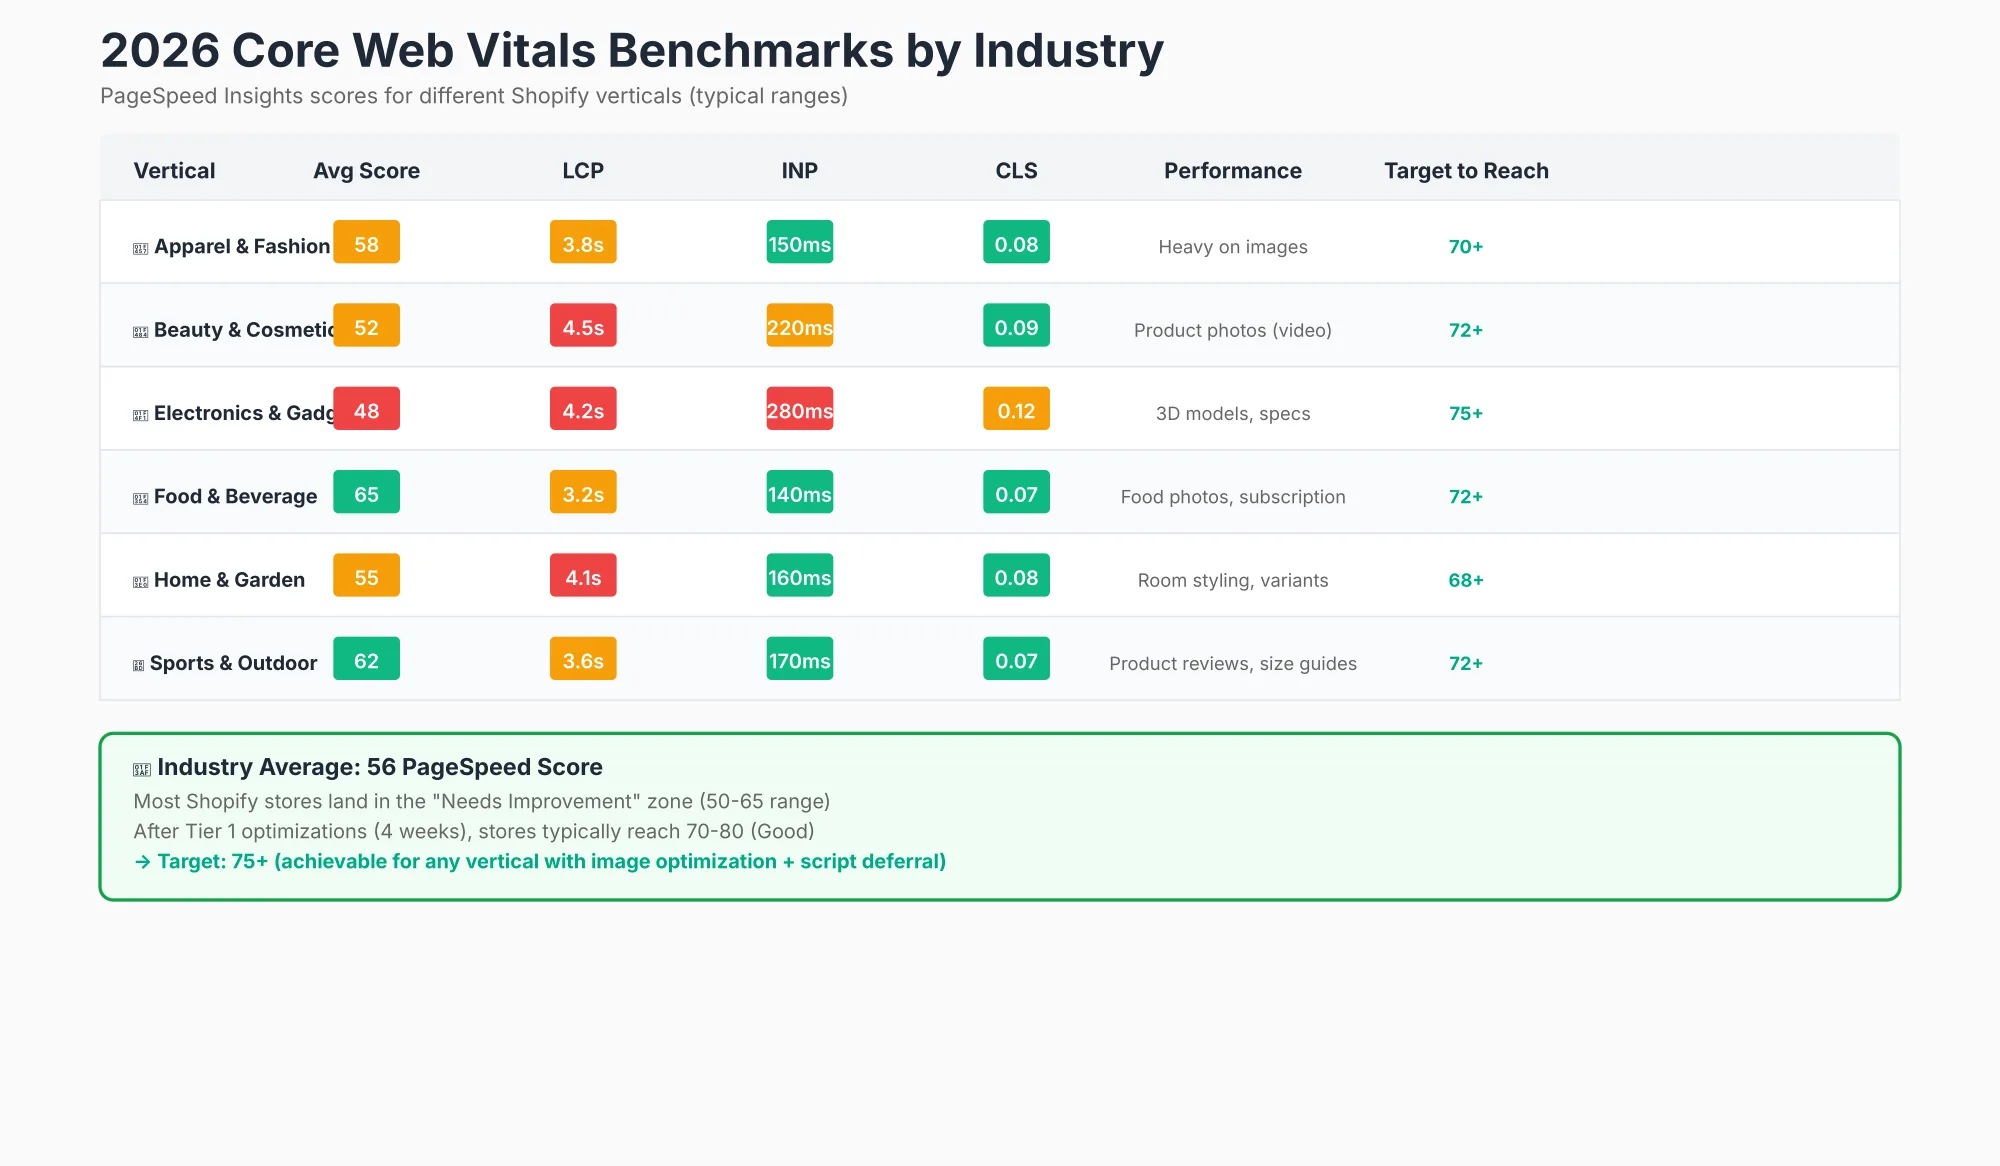Click the icon beside Food & Beverage
Viewport: 2000px width, 1166px height.
(141, 498)
